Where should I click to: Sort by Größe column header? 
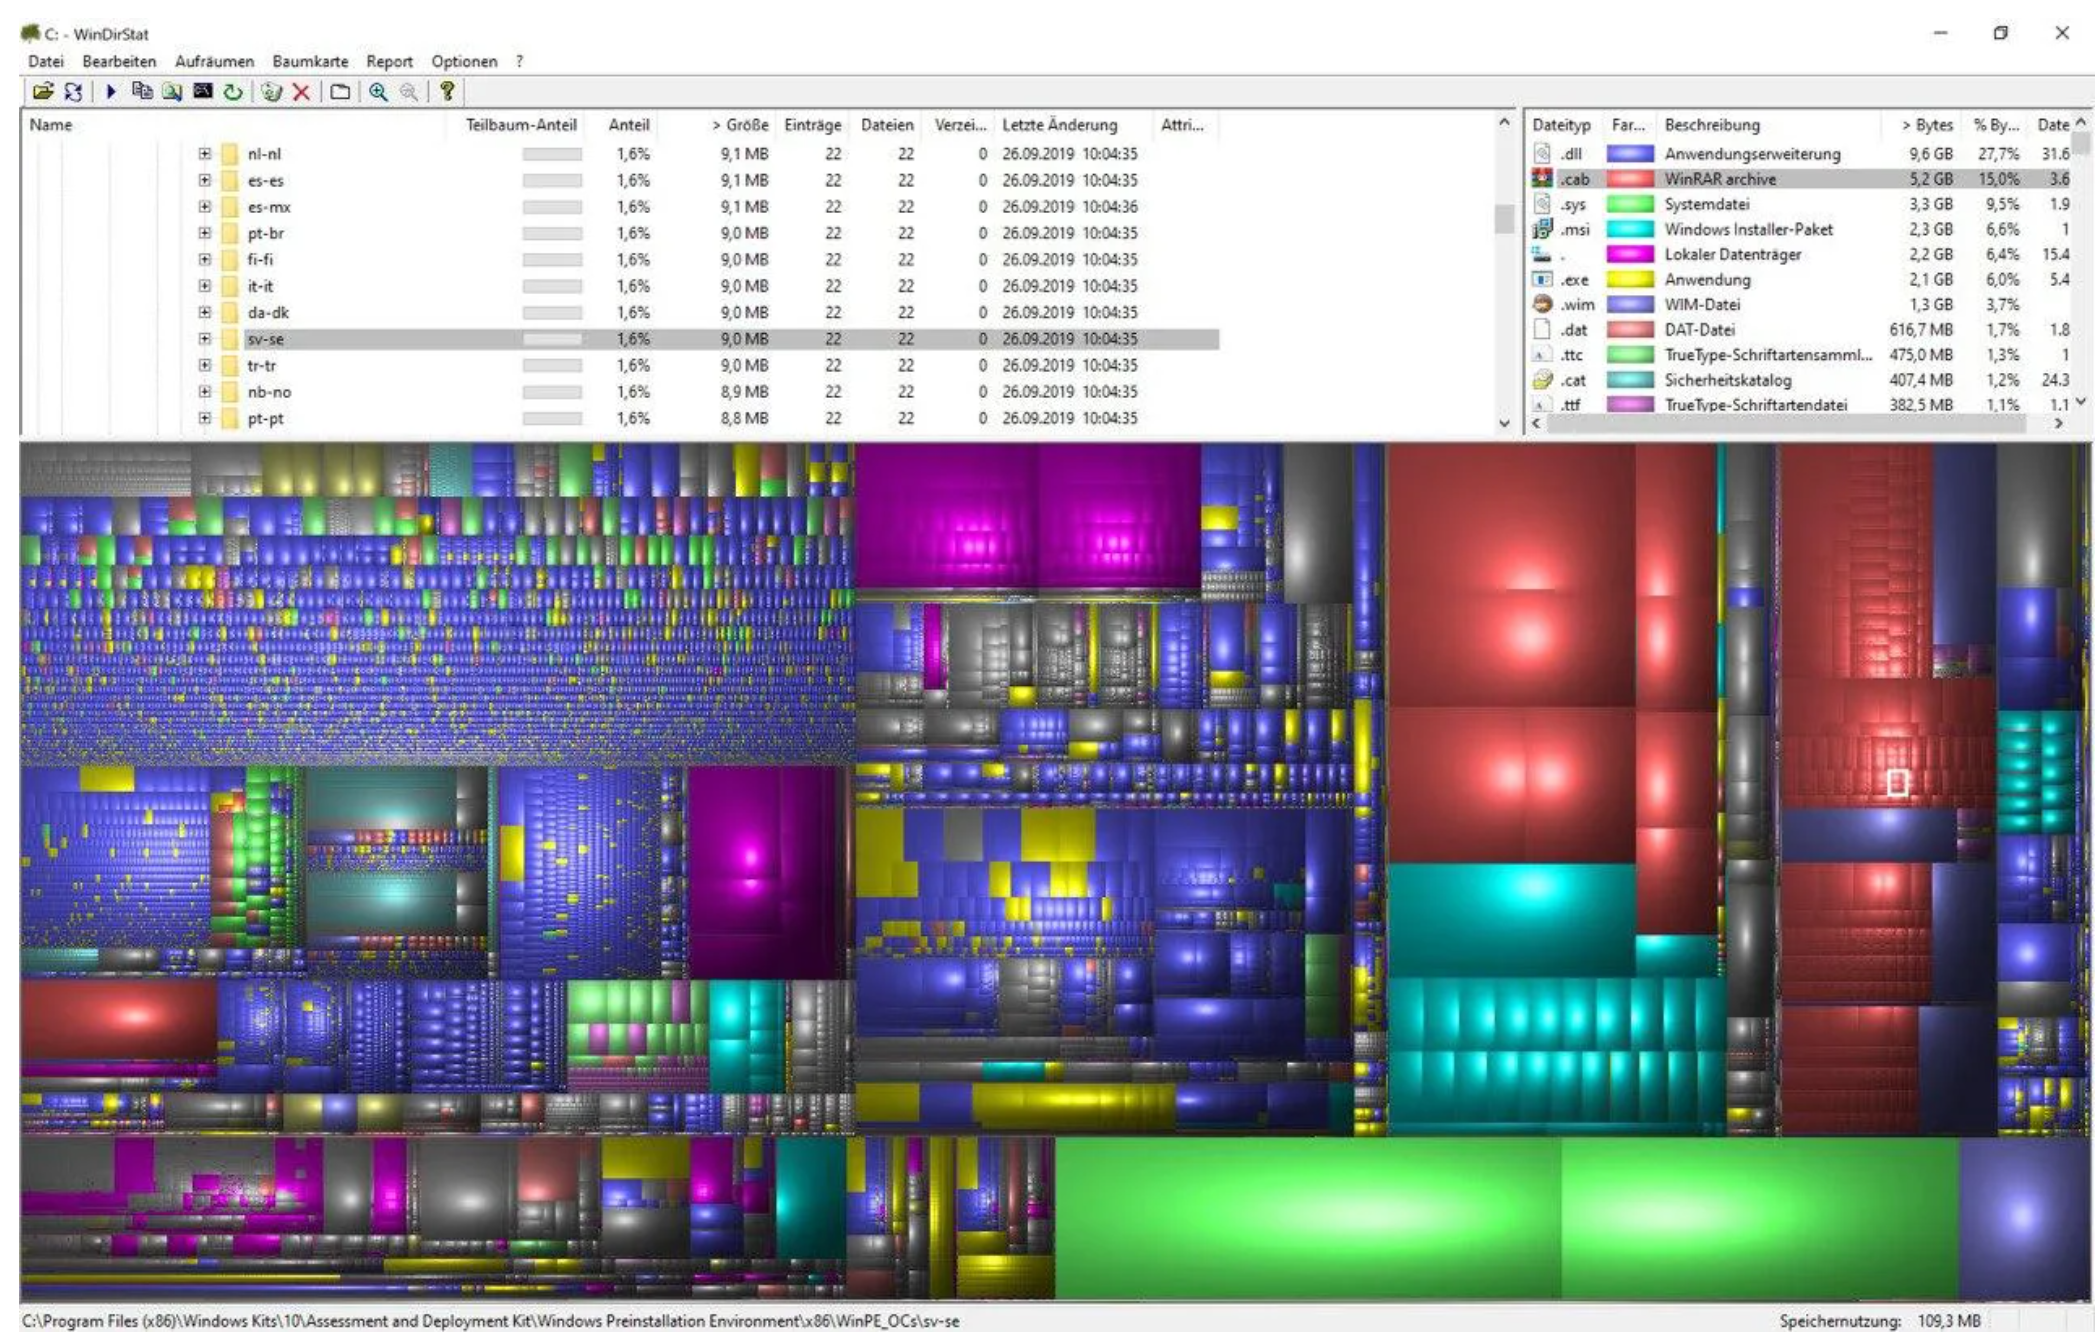(740, 125)
